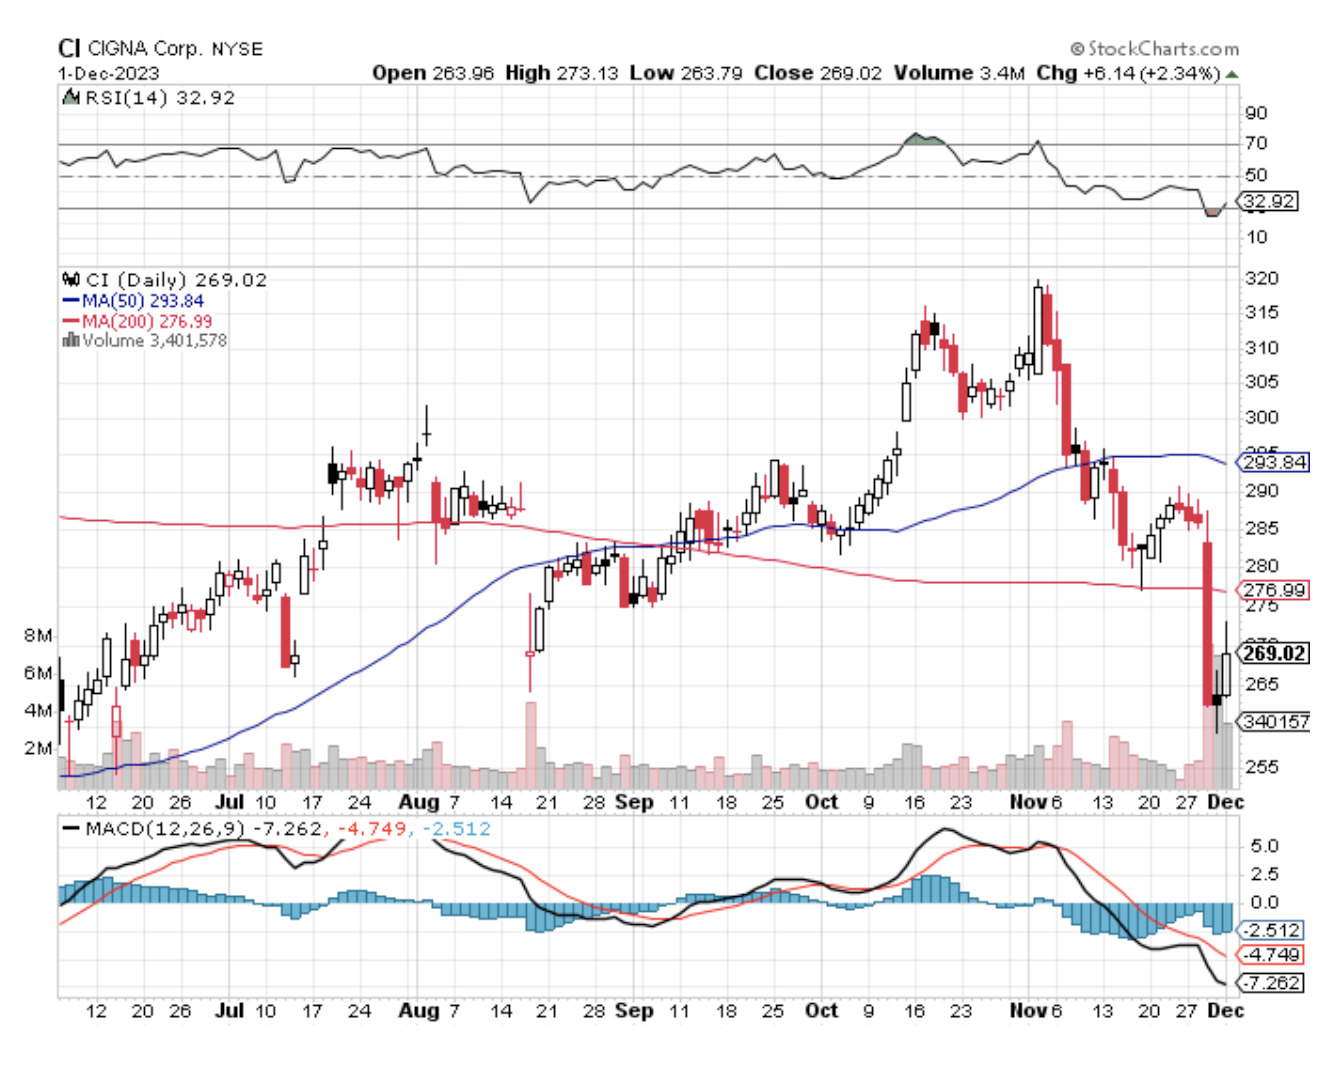The height and width of the screenshot is (1066, 1336).
Task: Click the volume bars icon in legend
Action: [70, 340]
